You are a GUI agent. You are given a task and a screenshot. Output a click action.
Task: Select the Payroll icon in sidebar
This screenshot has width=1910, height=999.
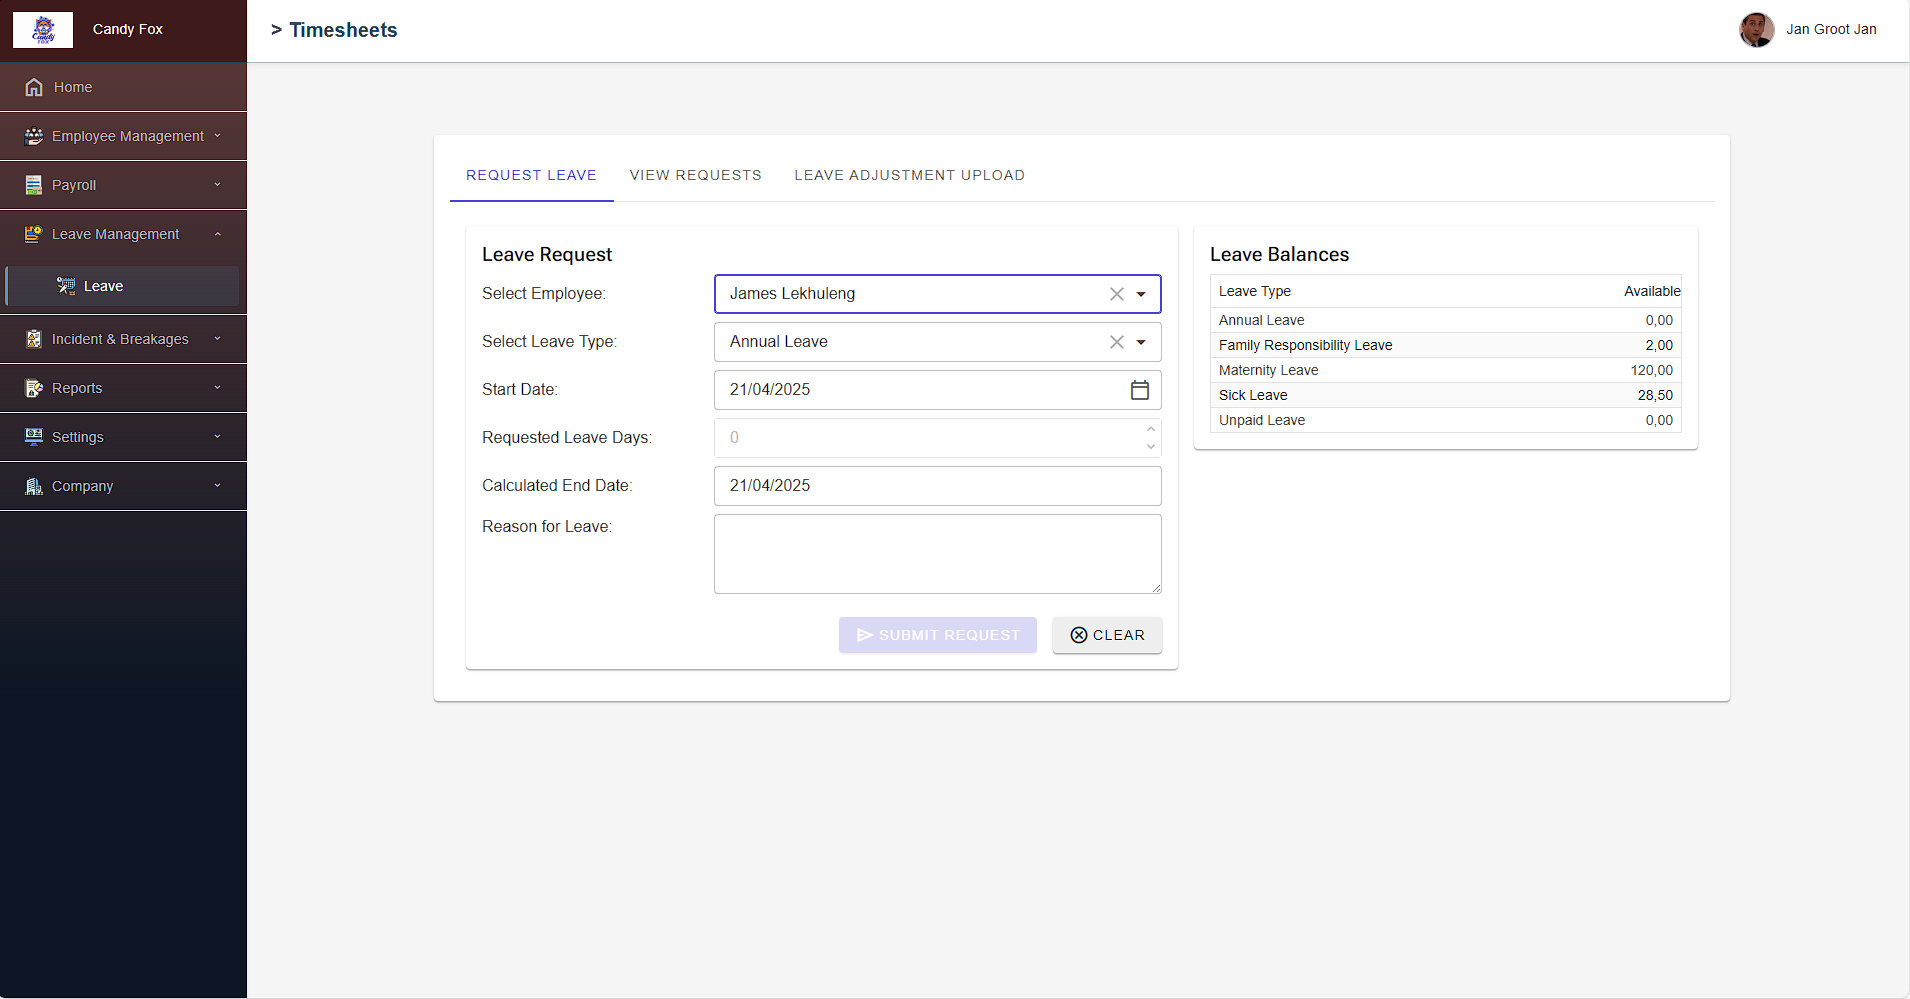coord(33,184)
